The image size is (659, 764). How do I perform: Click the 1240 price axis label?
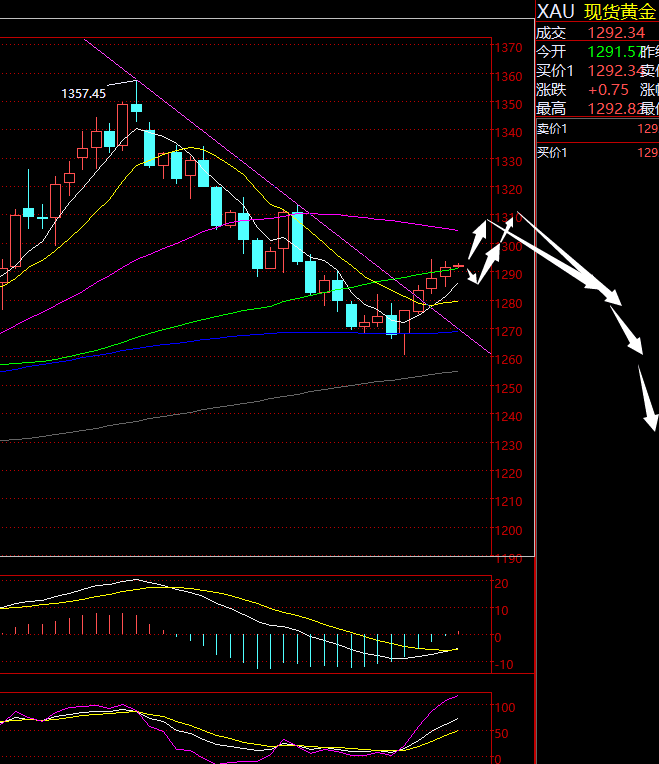[508, 417]
